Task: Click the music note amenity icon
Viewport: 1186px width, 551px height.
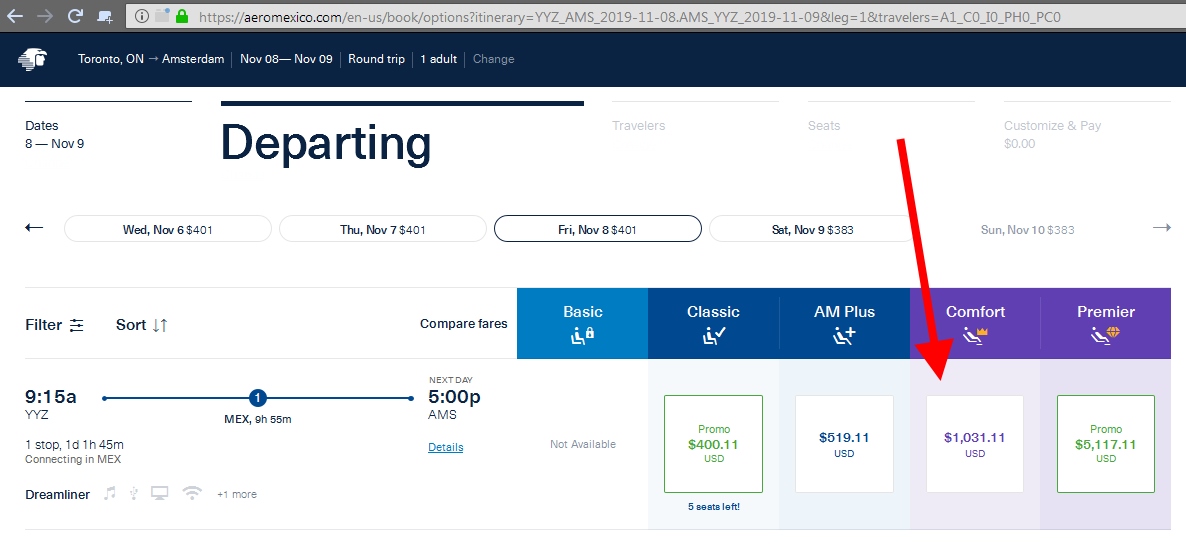Action: click(110, 493)
